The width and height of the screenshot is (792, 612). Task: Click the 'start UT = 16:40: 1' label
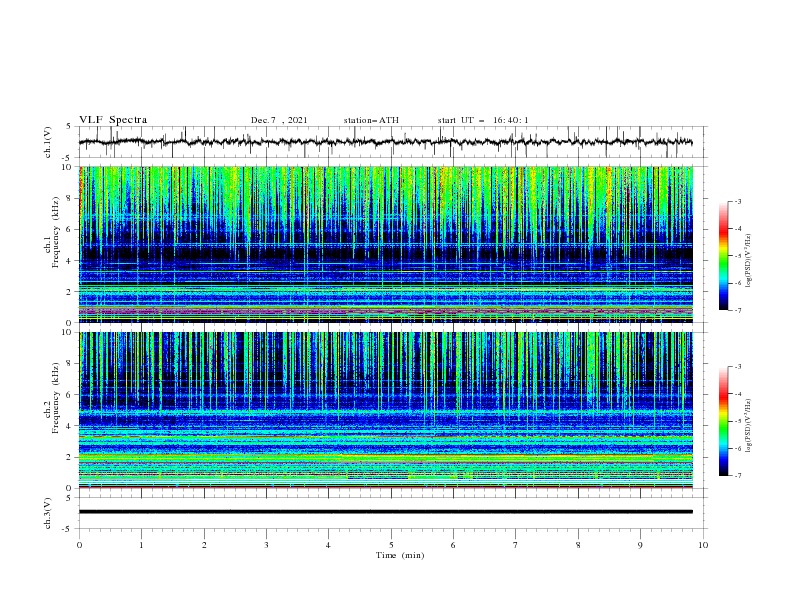[483, 120]
